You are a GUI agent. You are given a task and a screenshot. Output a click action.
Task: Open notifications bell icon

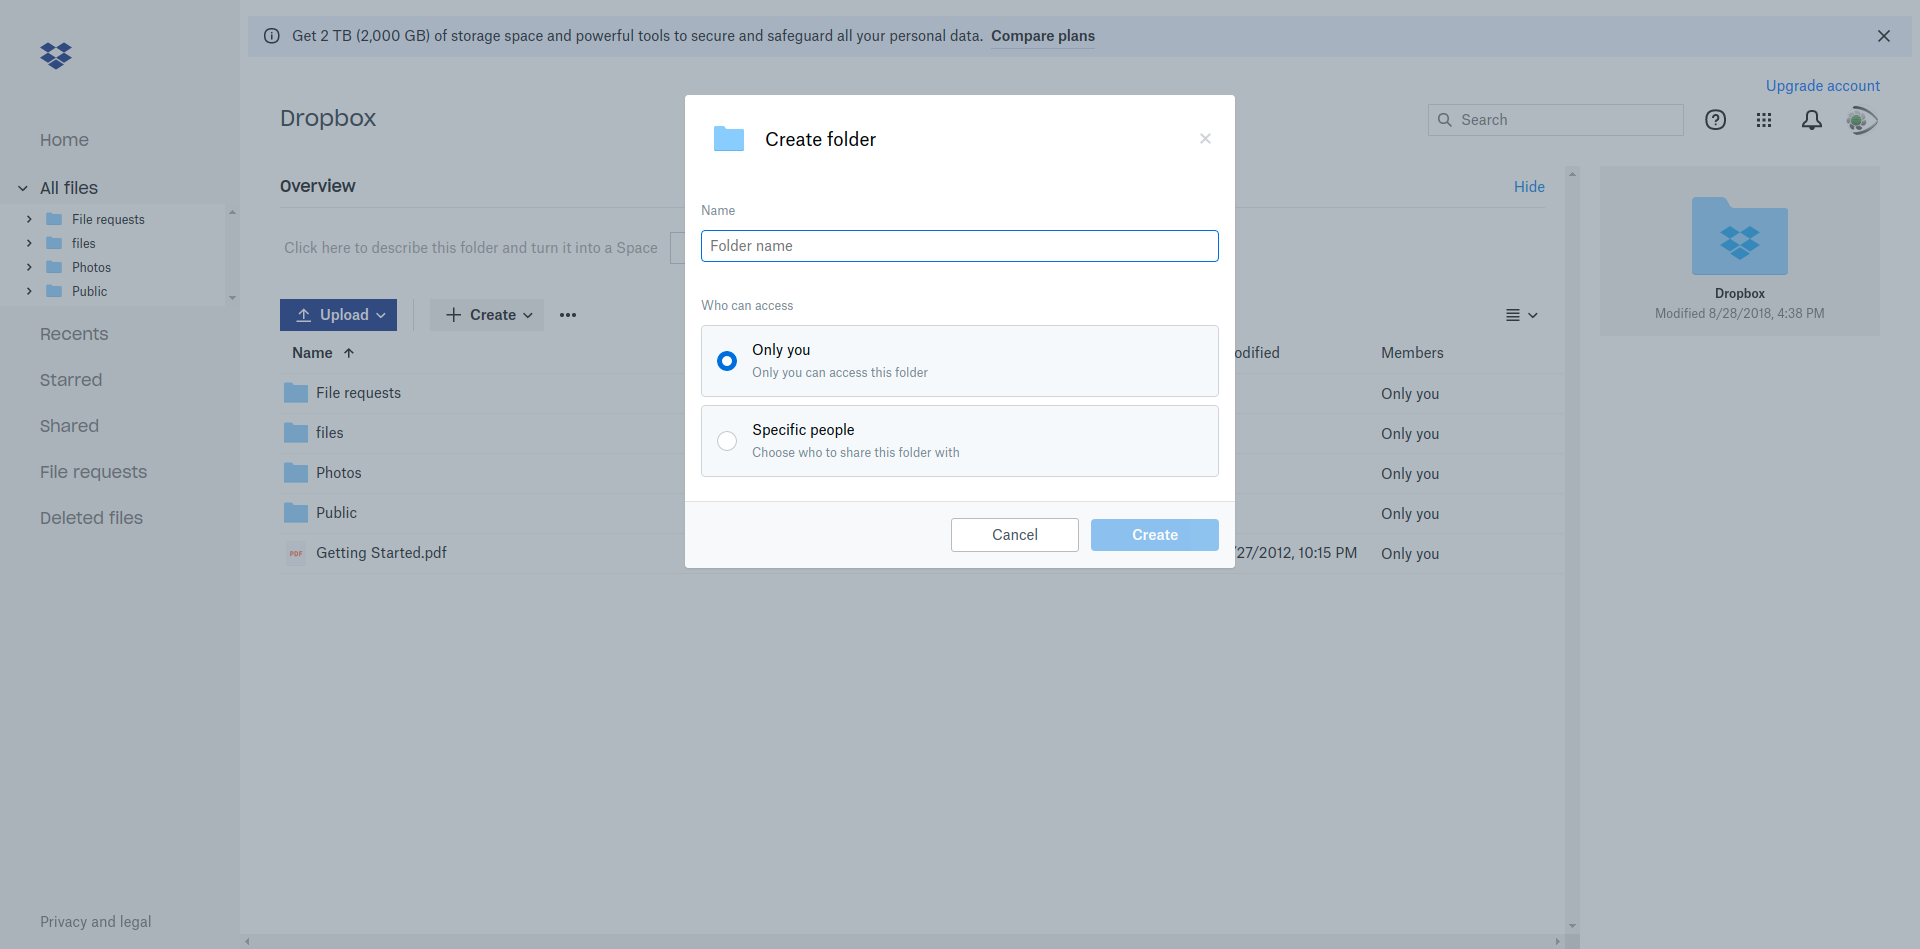tap(1812, 120)
